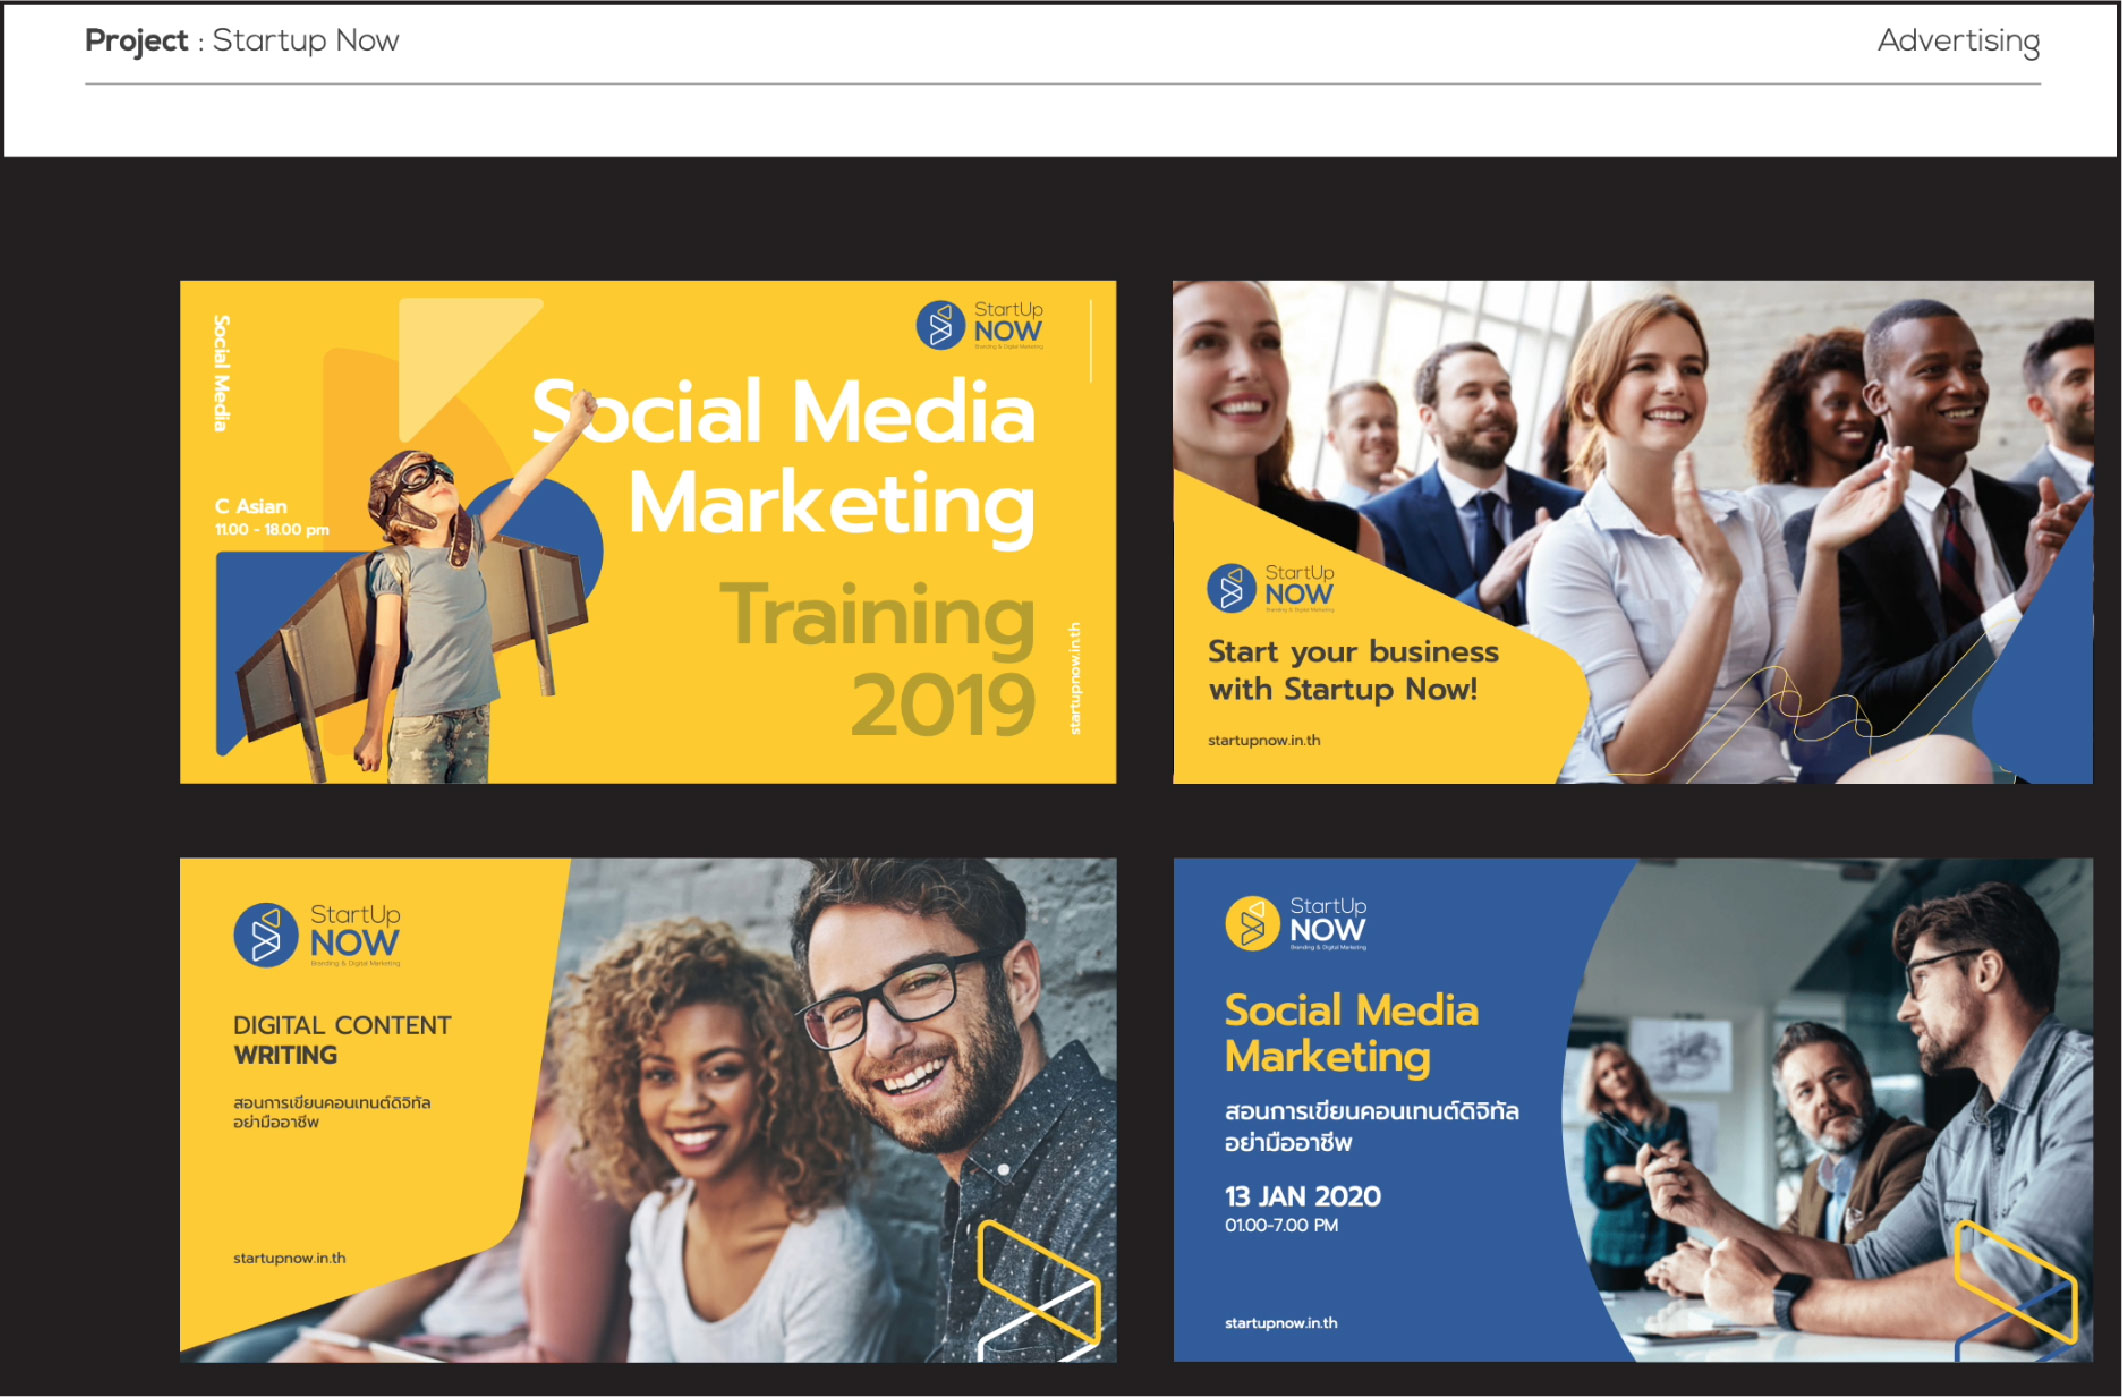Click 'Start your business with Startup Now!' text
This screenshot has width=2122, height=1397.
[1353, 670]
